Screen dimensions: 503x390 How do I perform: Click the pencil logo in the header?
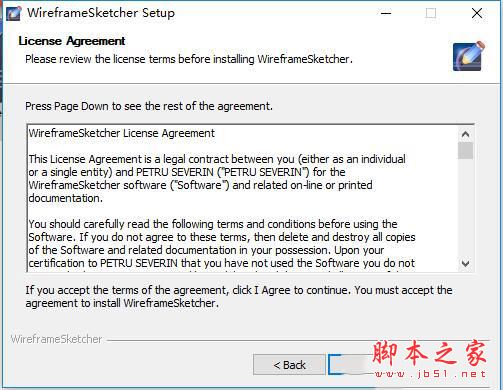(x=468, y=56)
